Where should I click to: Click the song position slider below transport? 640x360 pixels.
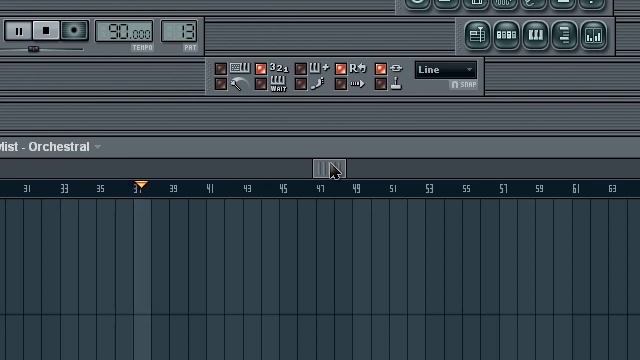(33, 49)
